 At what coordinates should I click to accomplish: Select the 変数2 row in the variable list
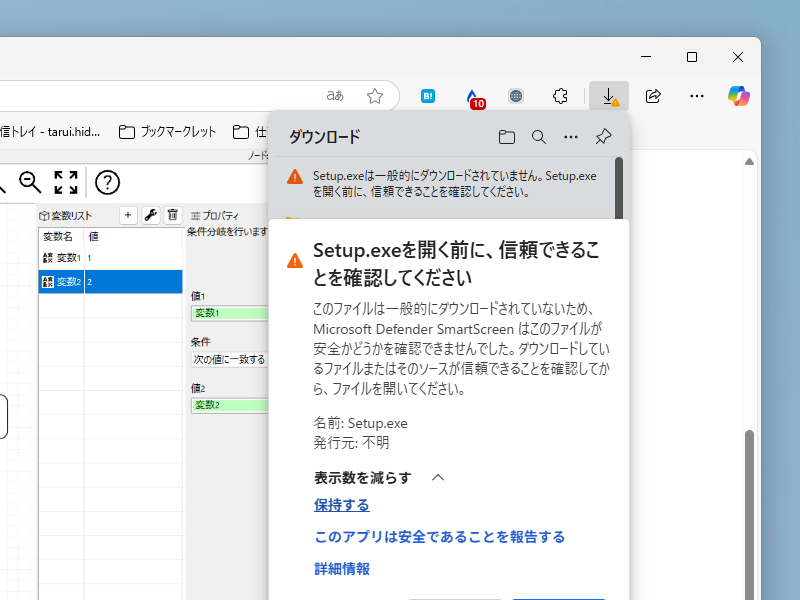click(110, 281)
